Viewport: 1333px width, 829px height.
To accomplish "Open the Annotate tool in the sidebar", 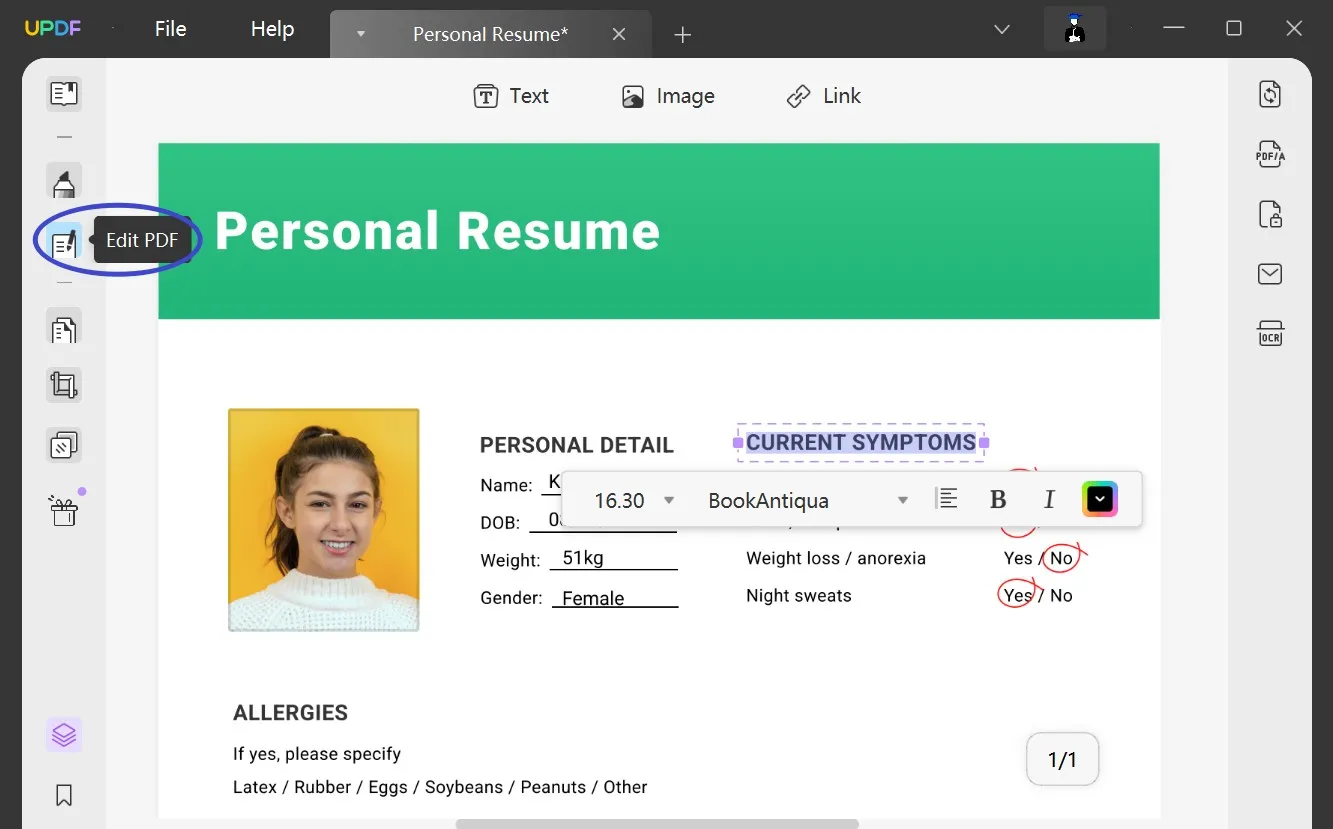I will point(64,182).
